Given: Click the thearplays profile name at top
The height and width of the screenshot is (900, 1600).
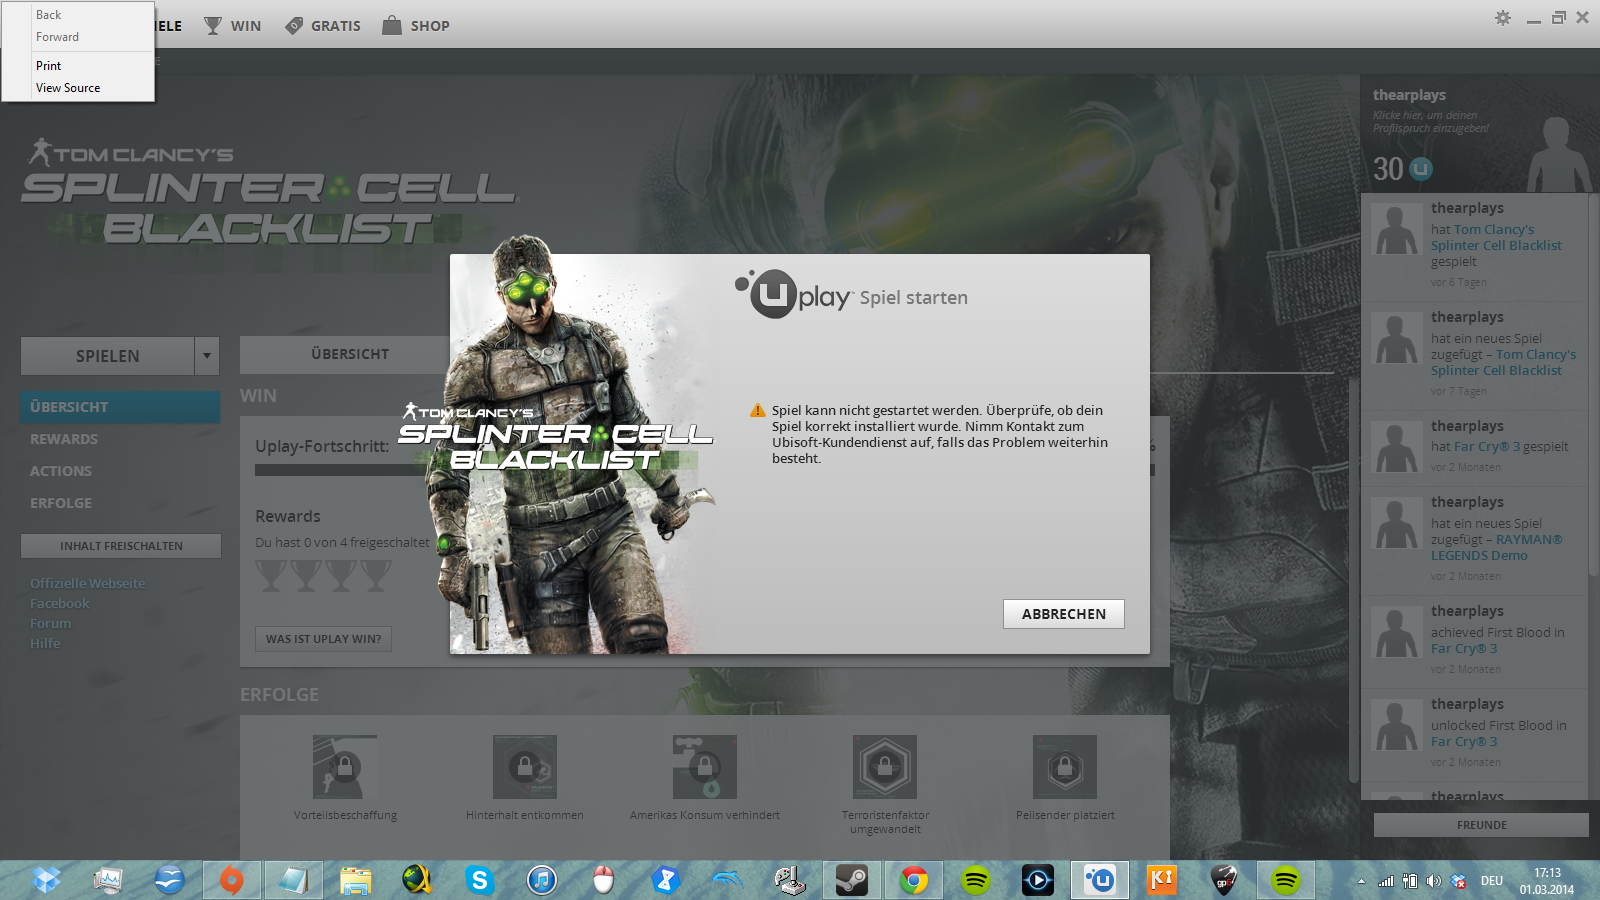Looking at the screenshot, I should pyautogui.click(x=1409, y=95).
